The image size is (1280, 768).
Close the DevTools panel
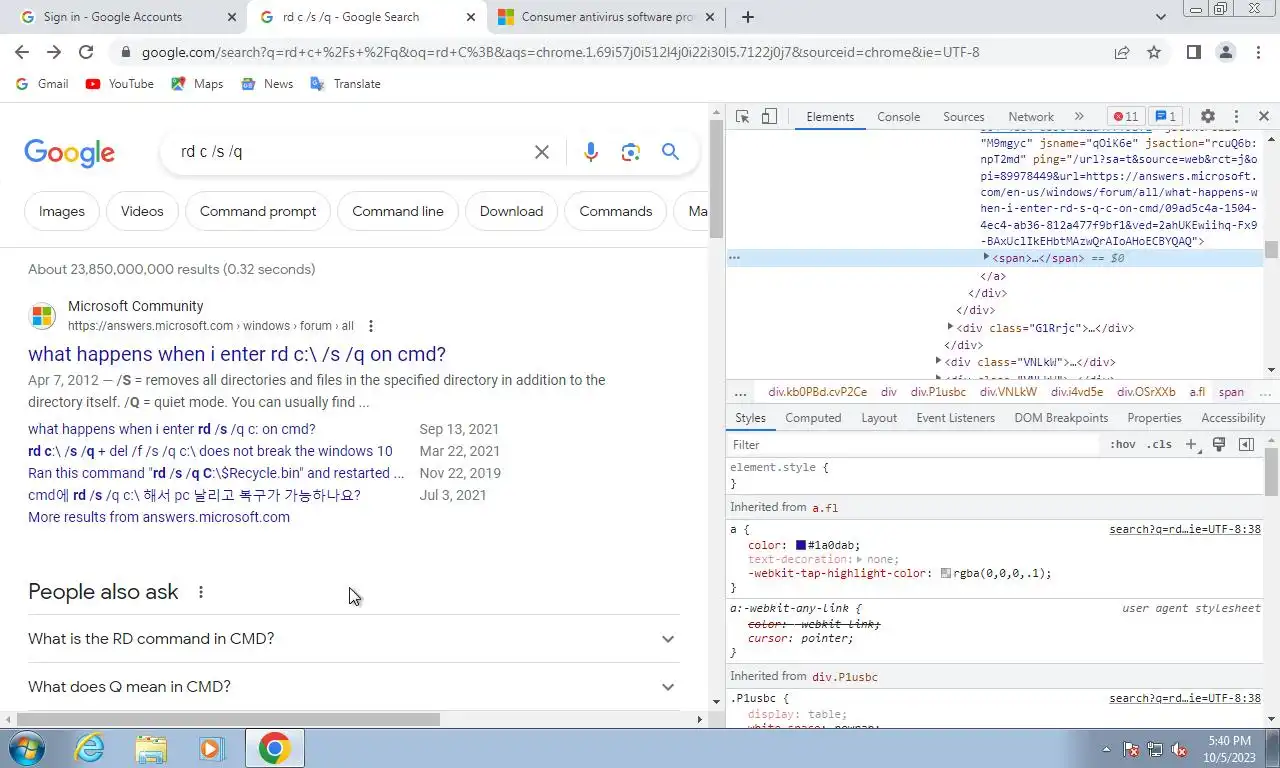tap(1264, 117)
